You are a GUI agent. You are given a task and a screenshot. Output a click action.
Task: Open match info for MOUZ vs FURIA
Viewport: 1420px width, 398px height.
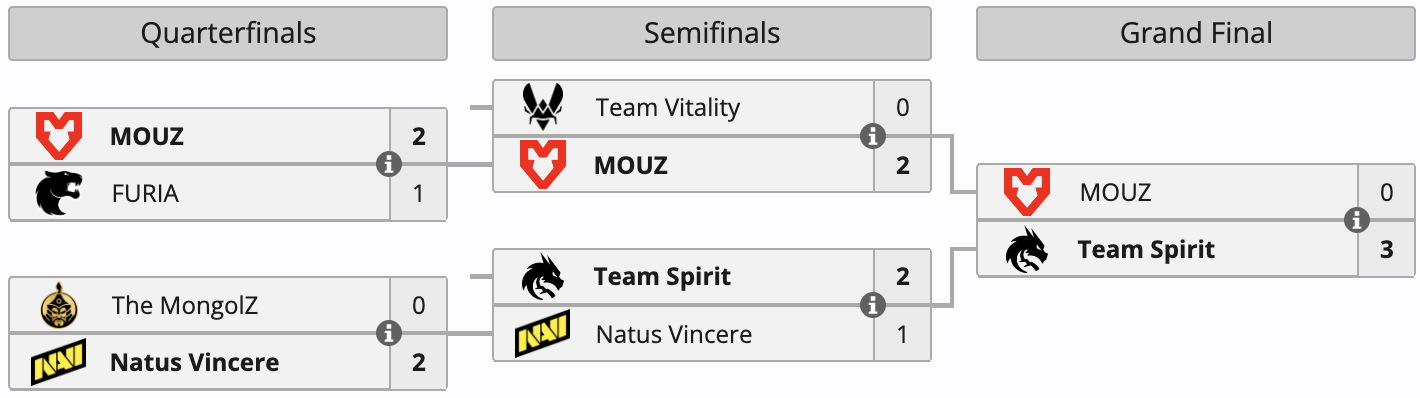(x=389, y=164)
